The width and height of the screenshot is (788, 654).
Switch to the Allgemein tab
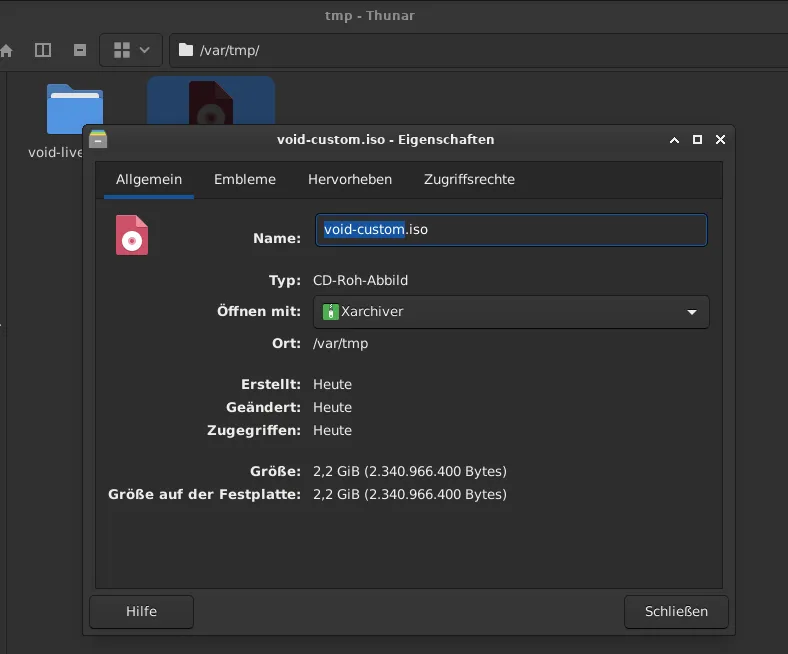coord(149,180)
